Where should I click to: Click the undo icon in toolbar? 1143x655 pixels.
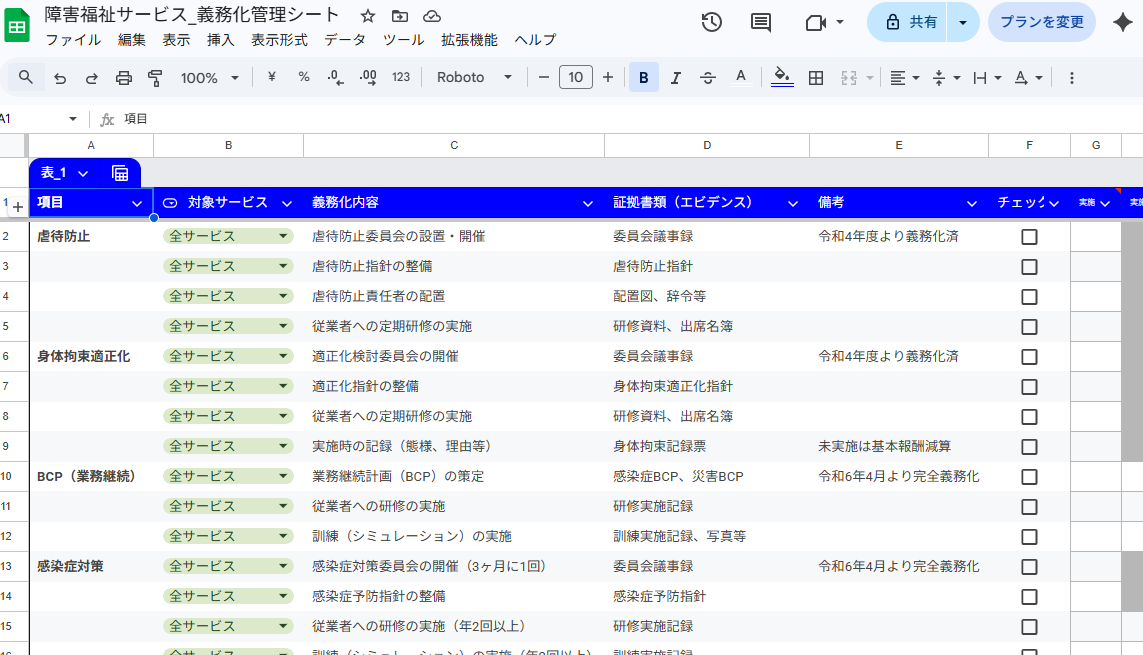(x=60, y=78)
